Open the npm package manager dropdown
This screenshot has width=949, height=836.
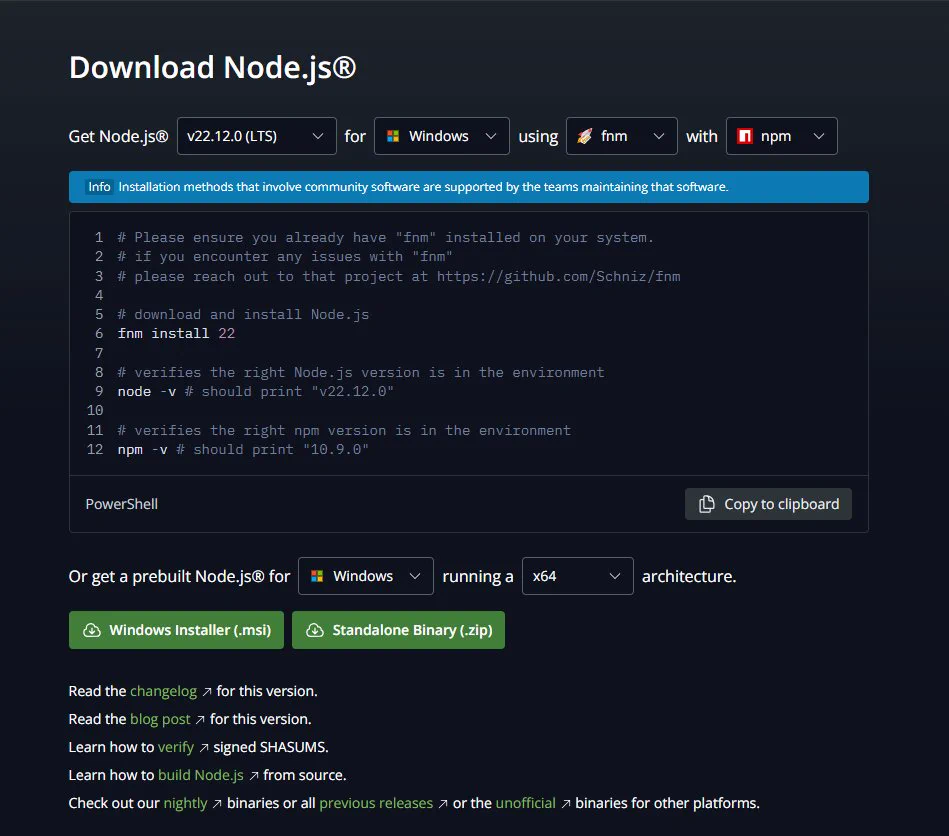[781, 136]
